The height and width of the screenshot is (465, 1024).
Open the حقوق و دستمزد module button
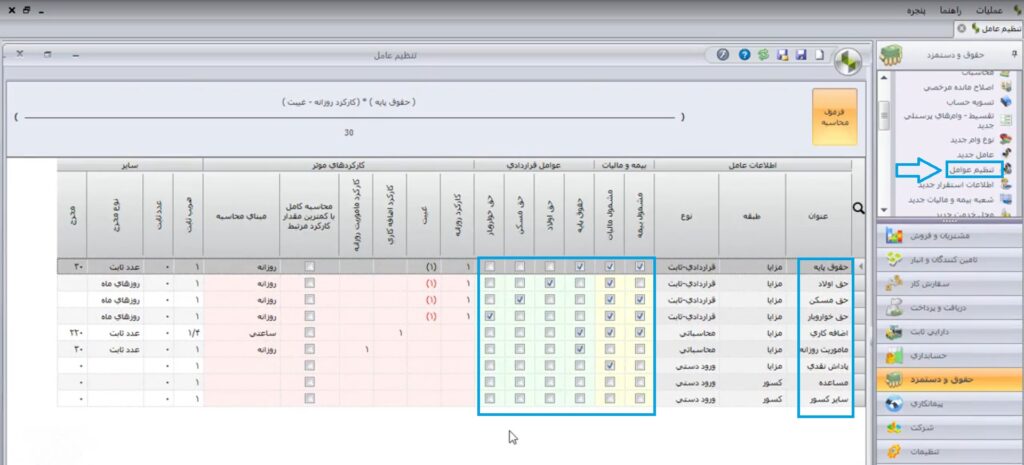pyautogui.click(x=950, y=380)
